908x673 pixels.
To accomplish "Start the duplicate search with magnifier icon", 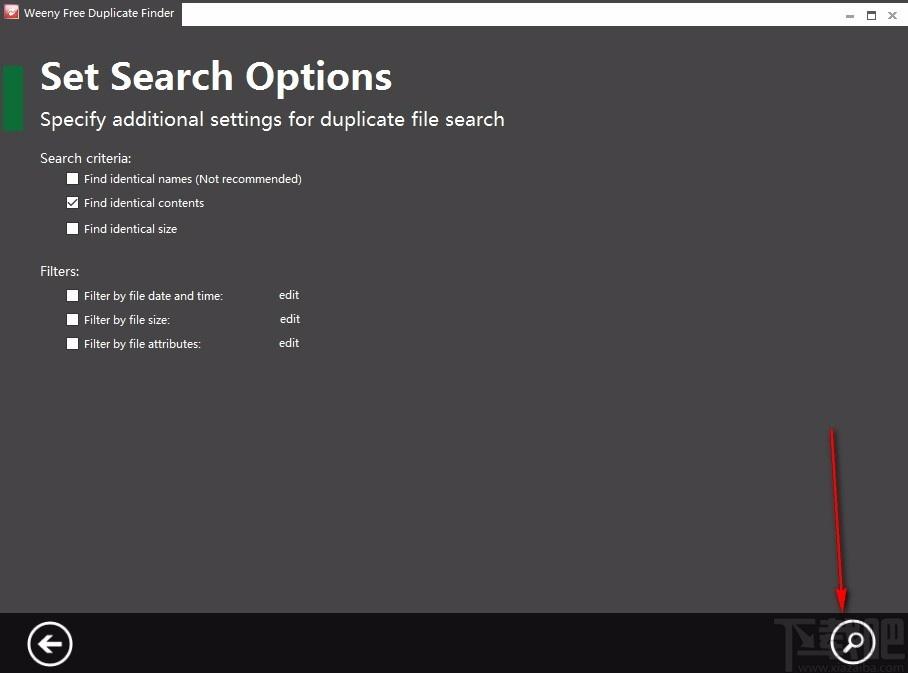I will tap(853, 642).
